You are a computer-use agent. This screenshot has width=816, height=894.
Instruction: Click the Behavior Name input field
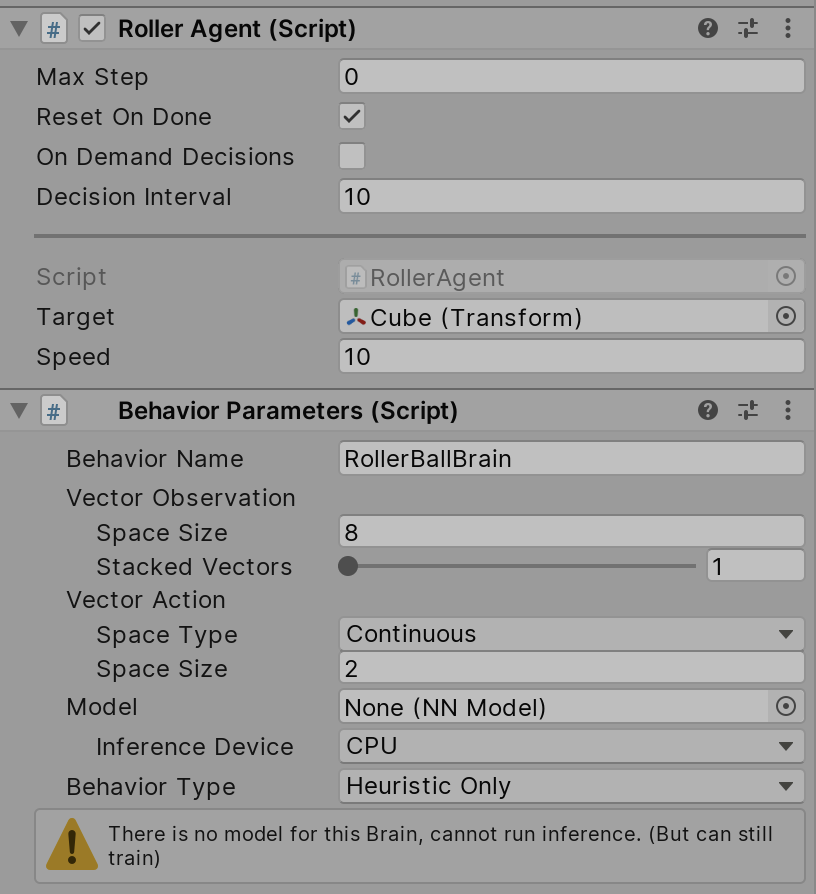(571, 458)
